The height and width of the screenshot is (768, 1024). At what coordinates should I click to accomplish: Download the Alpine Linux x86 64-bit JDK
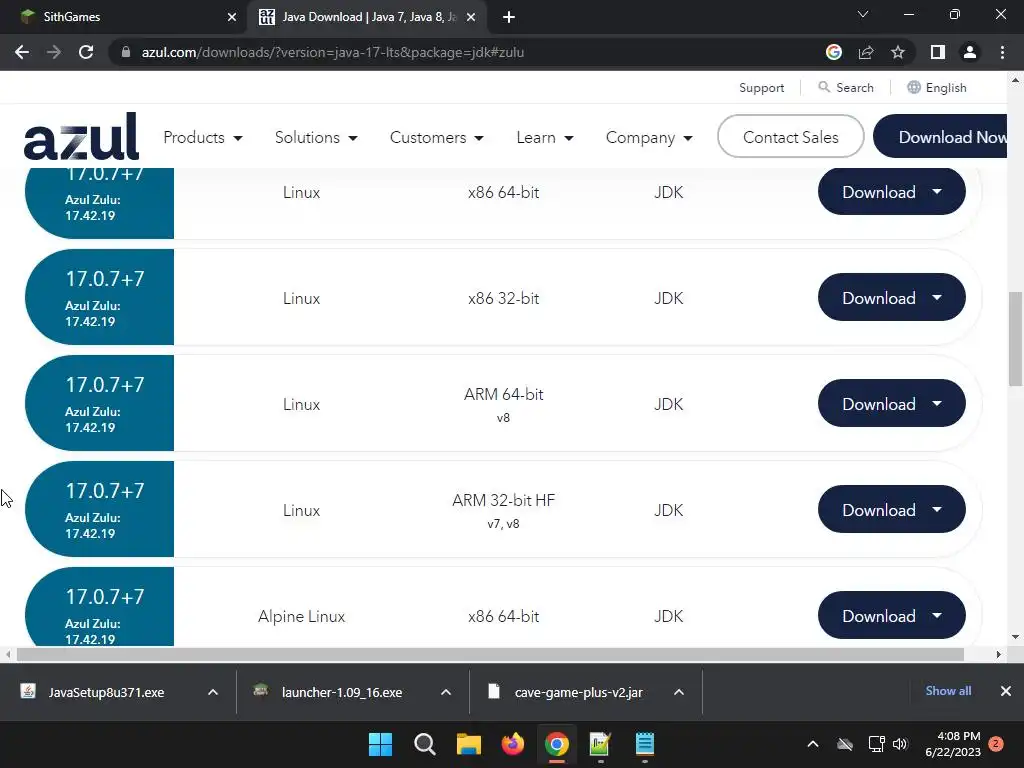pos(891,615)
